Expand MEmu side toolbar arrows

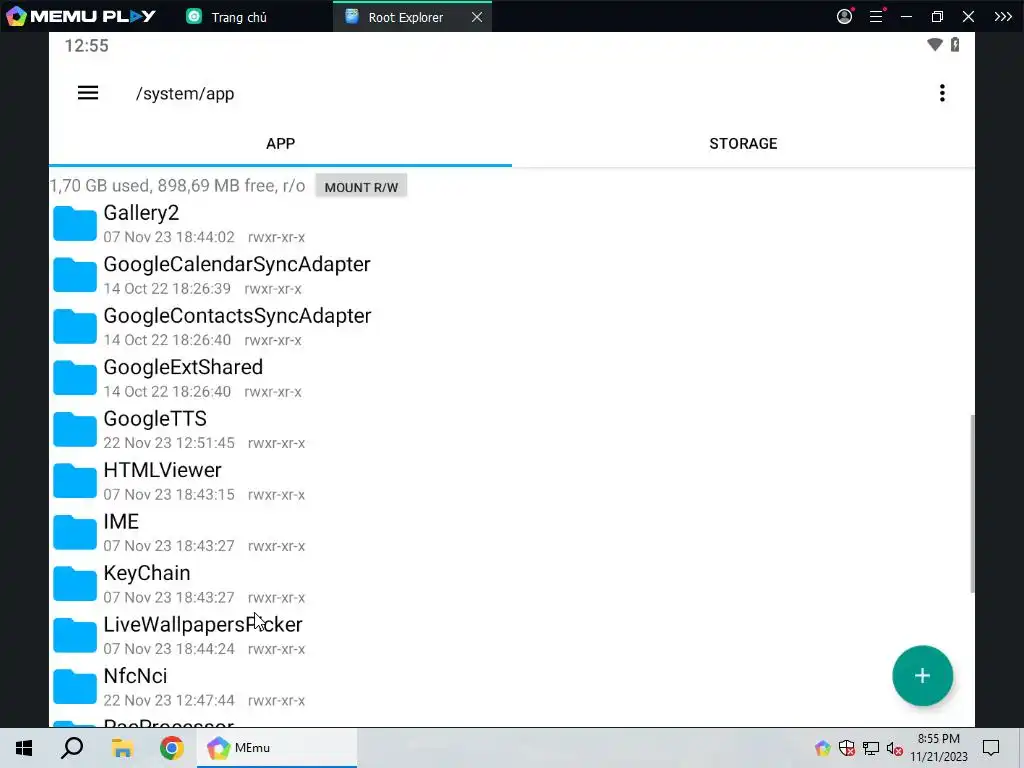click(x=1002, y=16)
